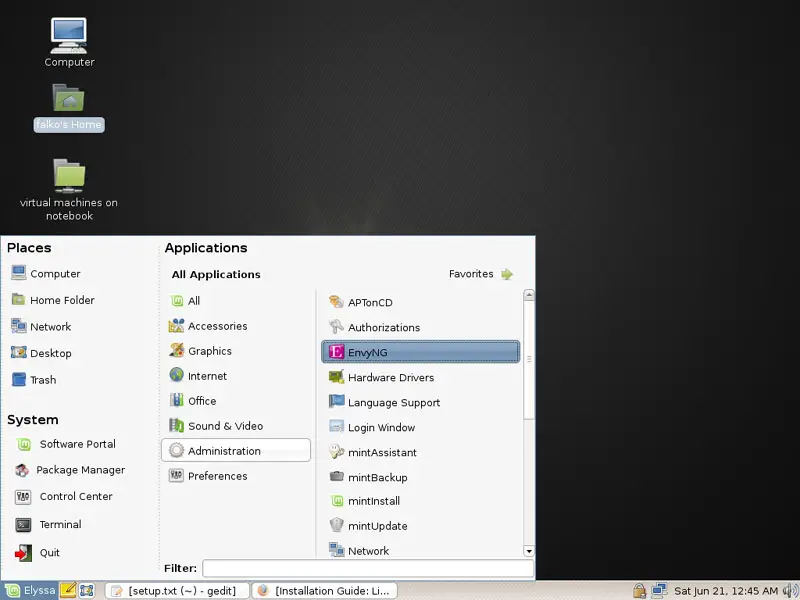Click the lock icon in system tray
Viewport: 800px width, 600px height.
point(639,591)
